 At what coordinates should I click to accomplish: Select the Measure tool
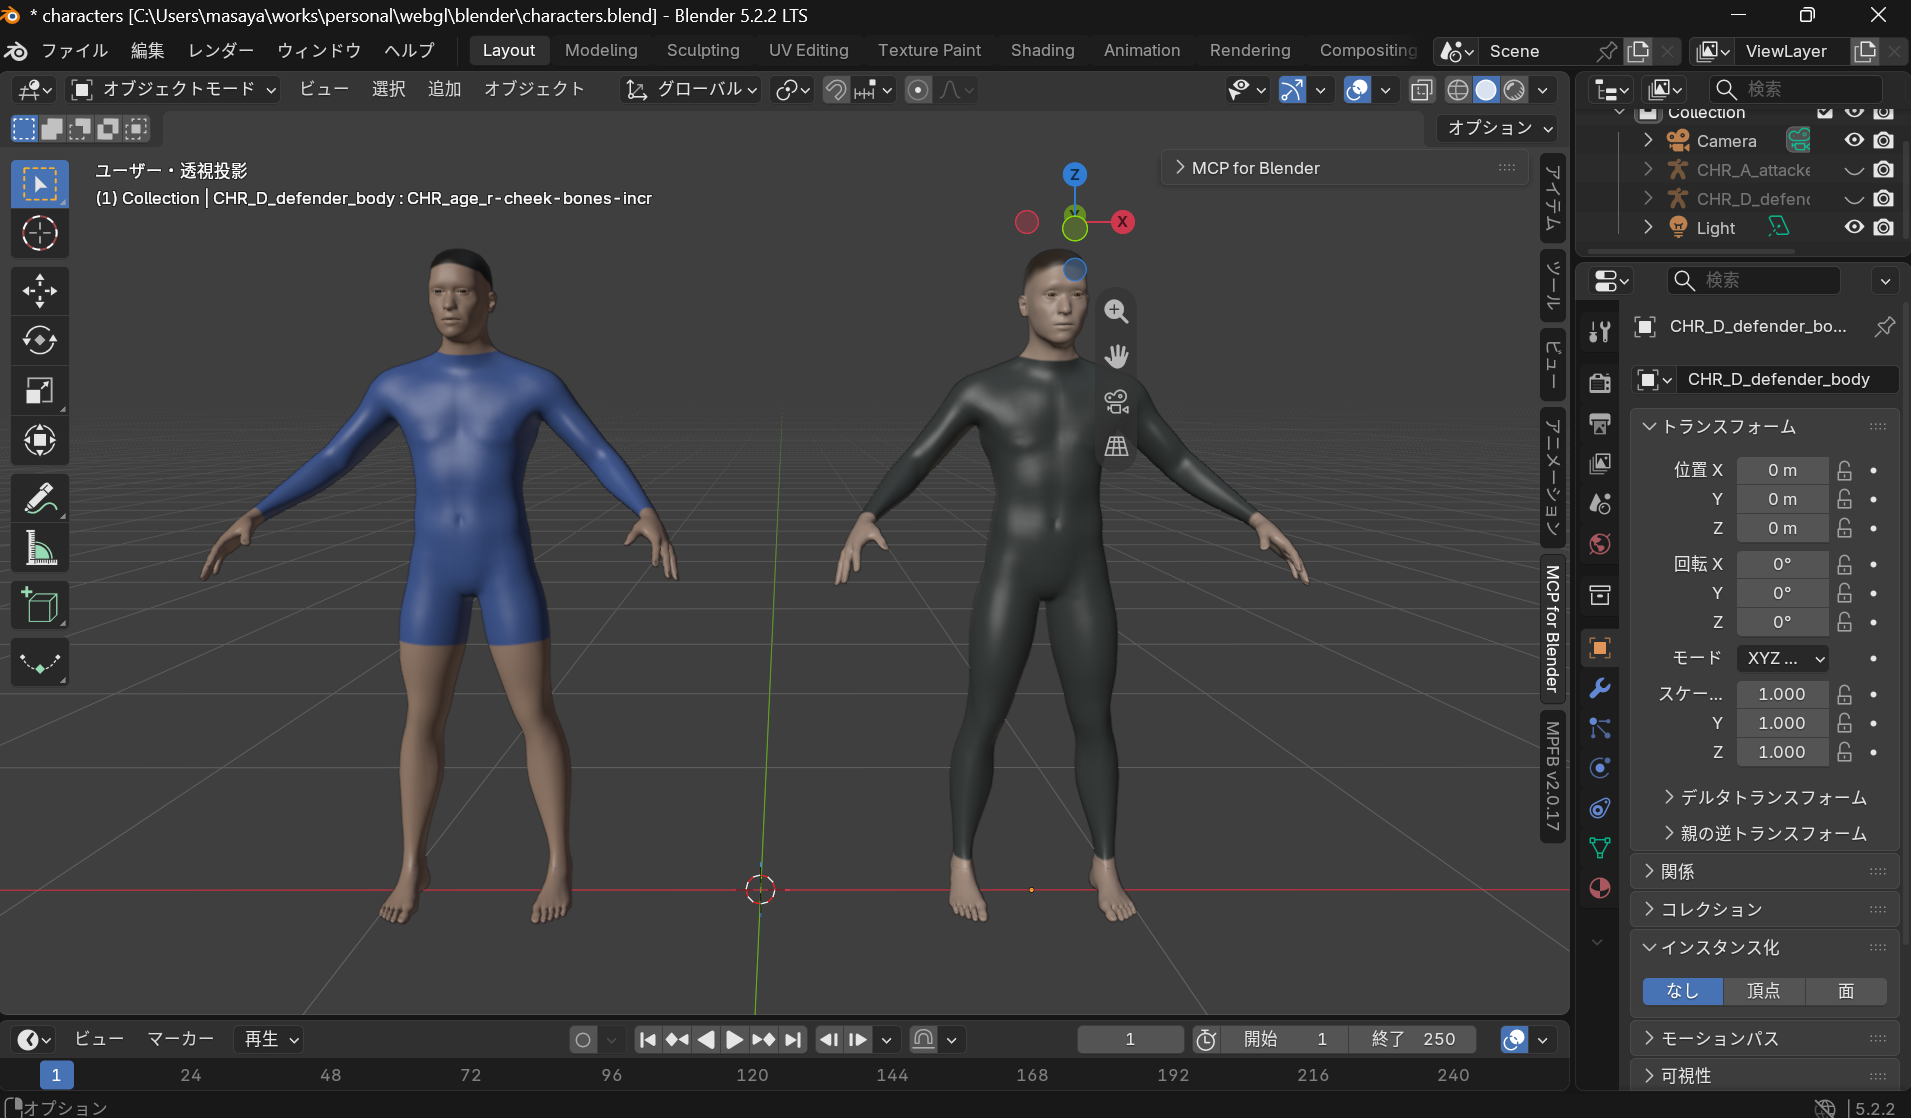[39, 548]
